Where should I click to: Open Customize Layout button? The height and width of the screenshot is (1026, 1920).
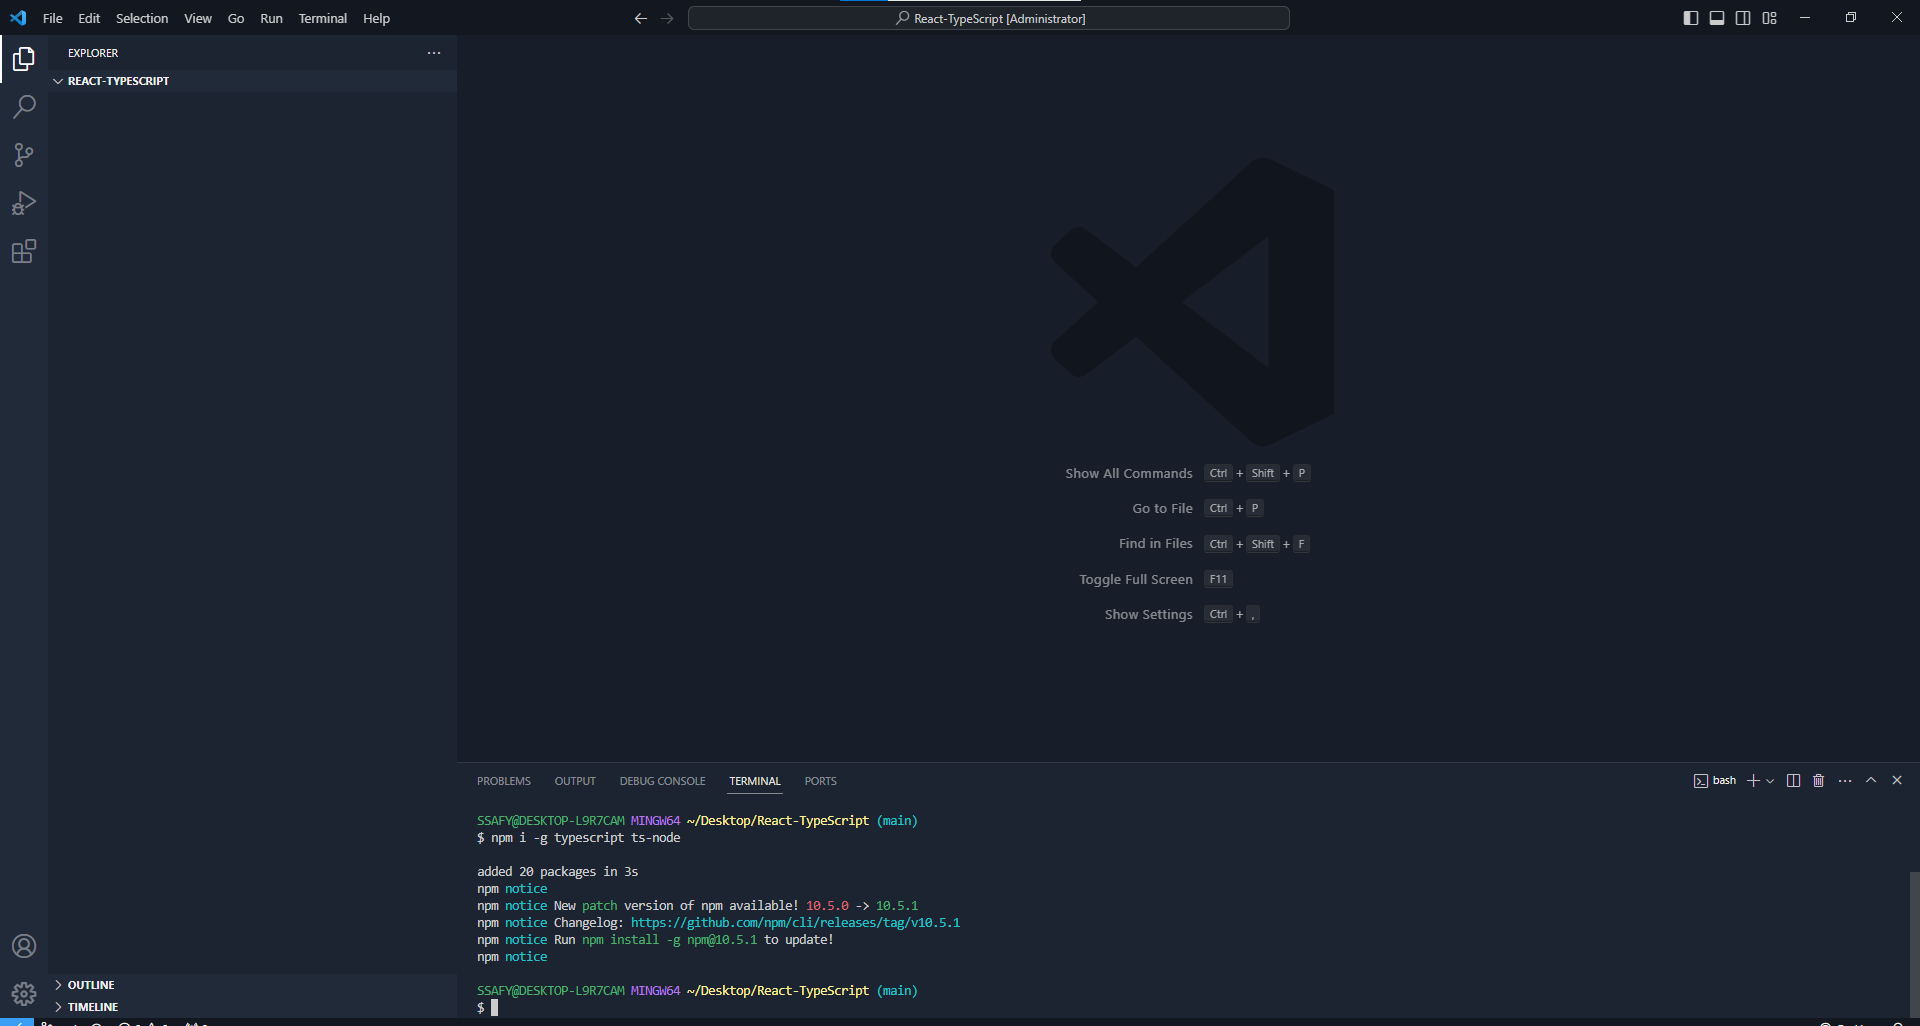tap(1770, 18)
